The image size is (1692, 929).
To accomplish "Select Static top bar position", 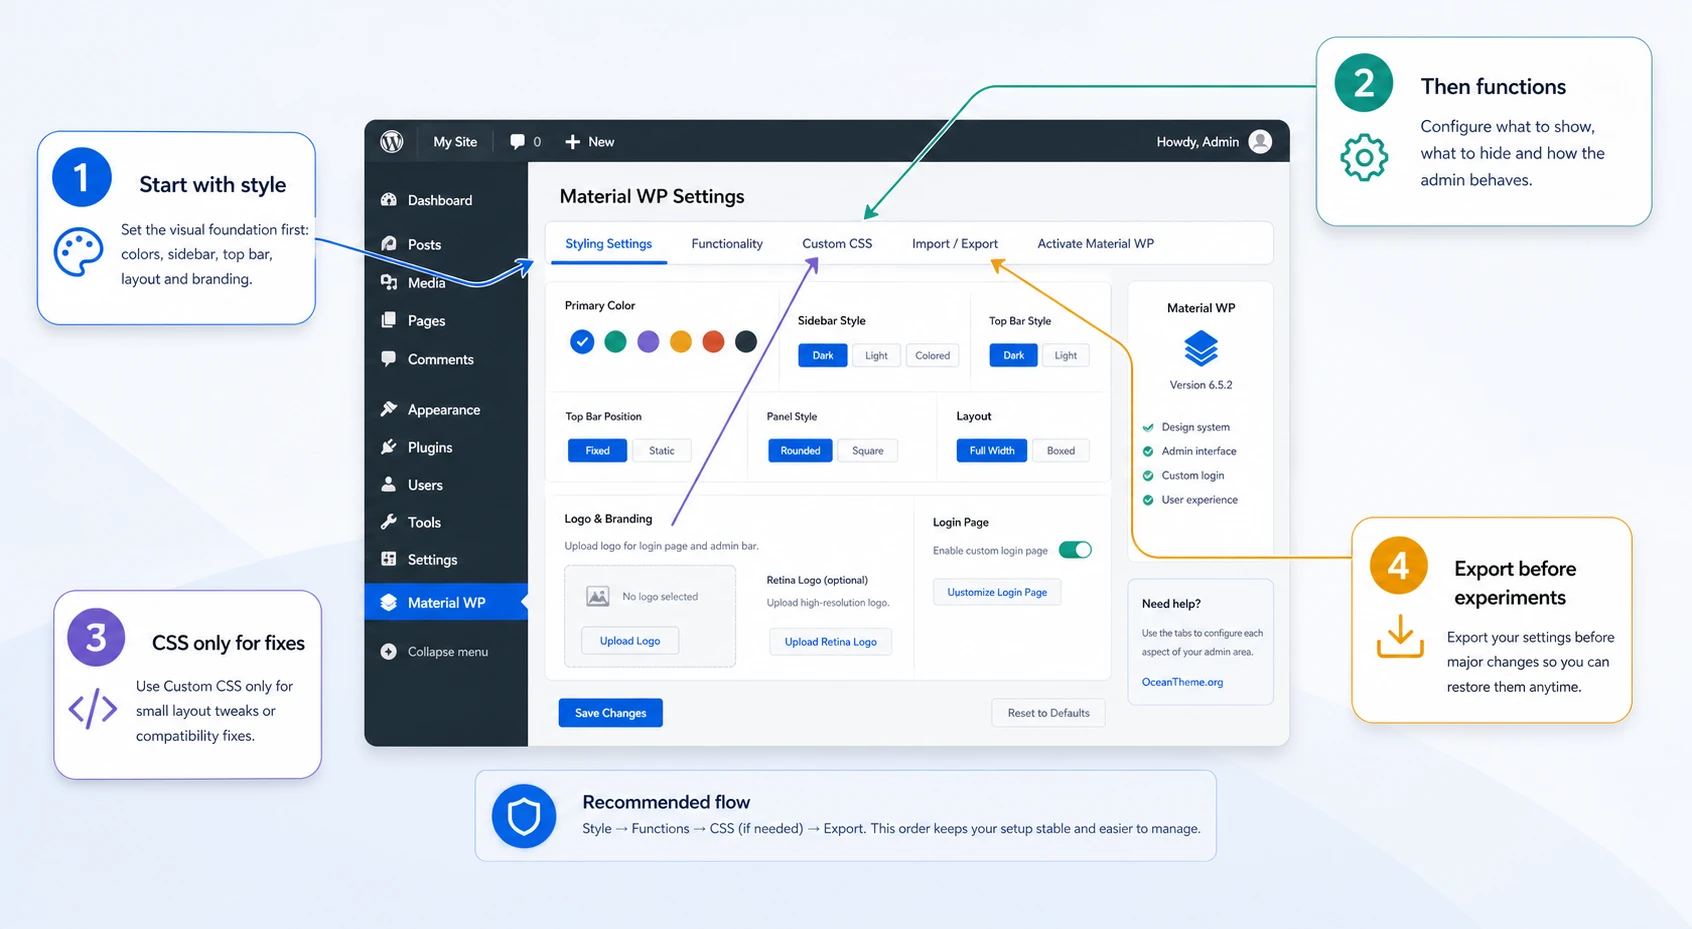I will pos(662,451).
